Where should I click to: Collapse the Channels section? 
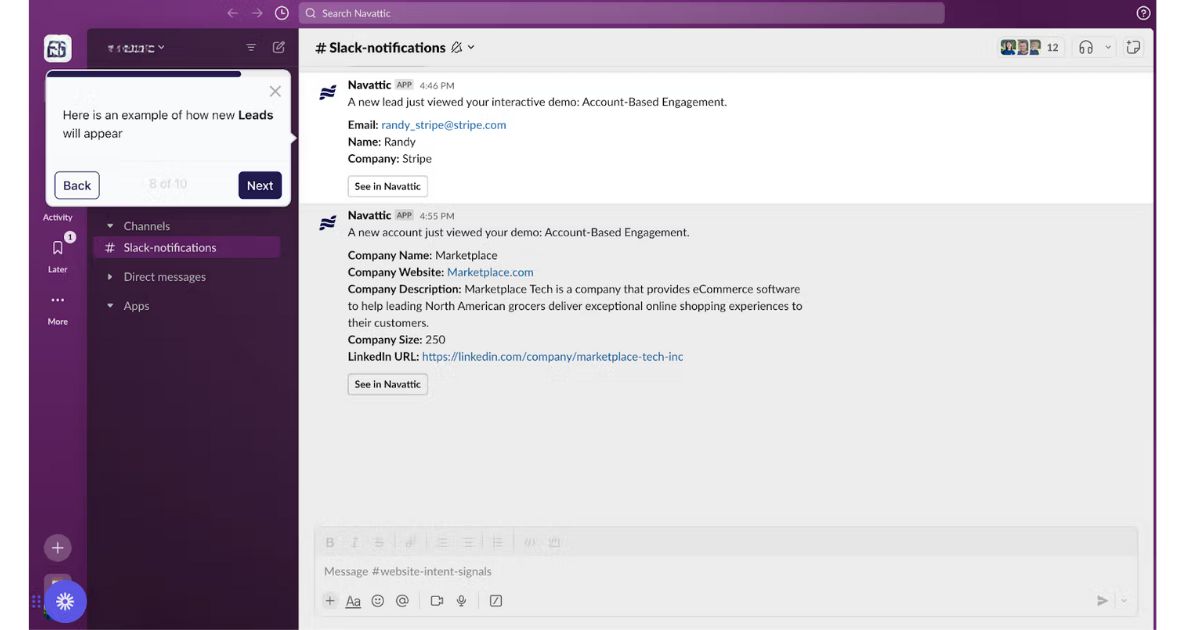[110, 226]
